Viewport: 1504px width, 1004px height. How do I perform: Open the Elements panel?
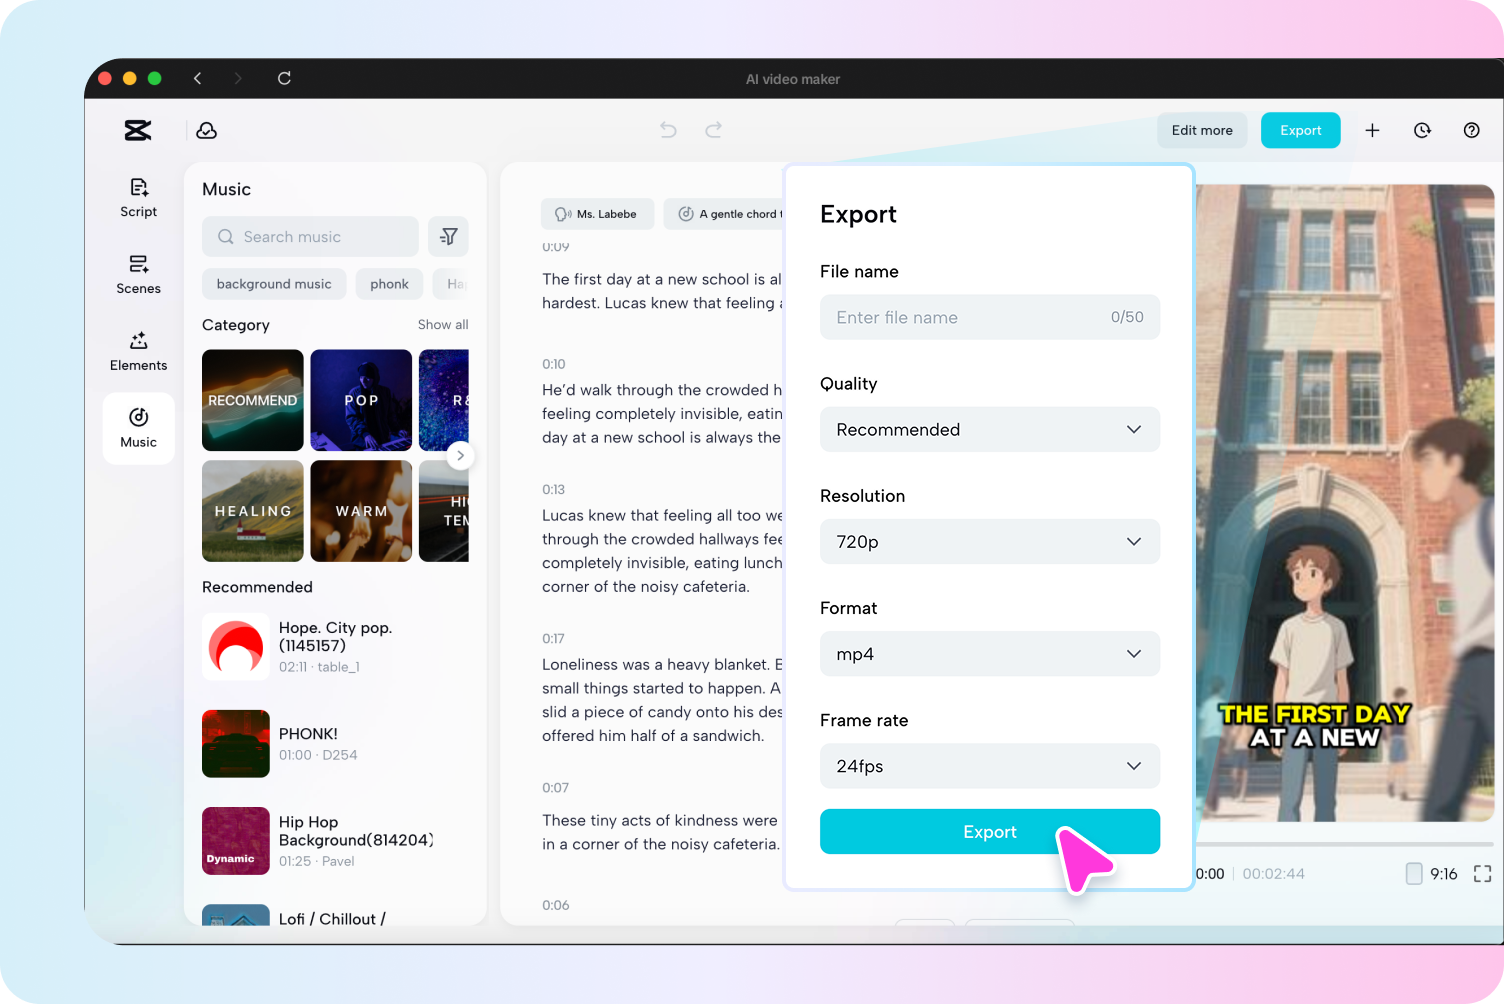point(138,350)
